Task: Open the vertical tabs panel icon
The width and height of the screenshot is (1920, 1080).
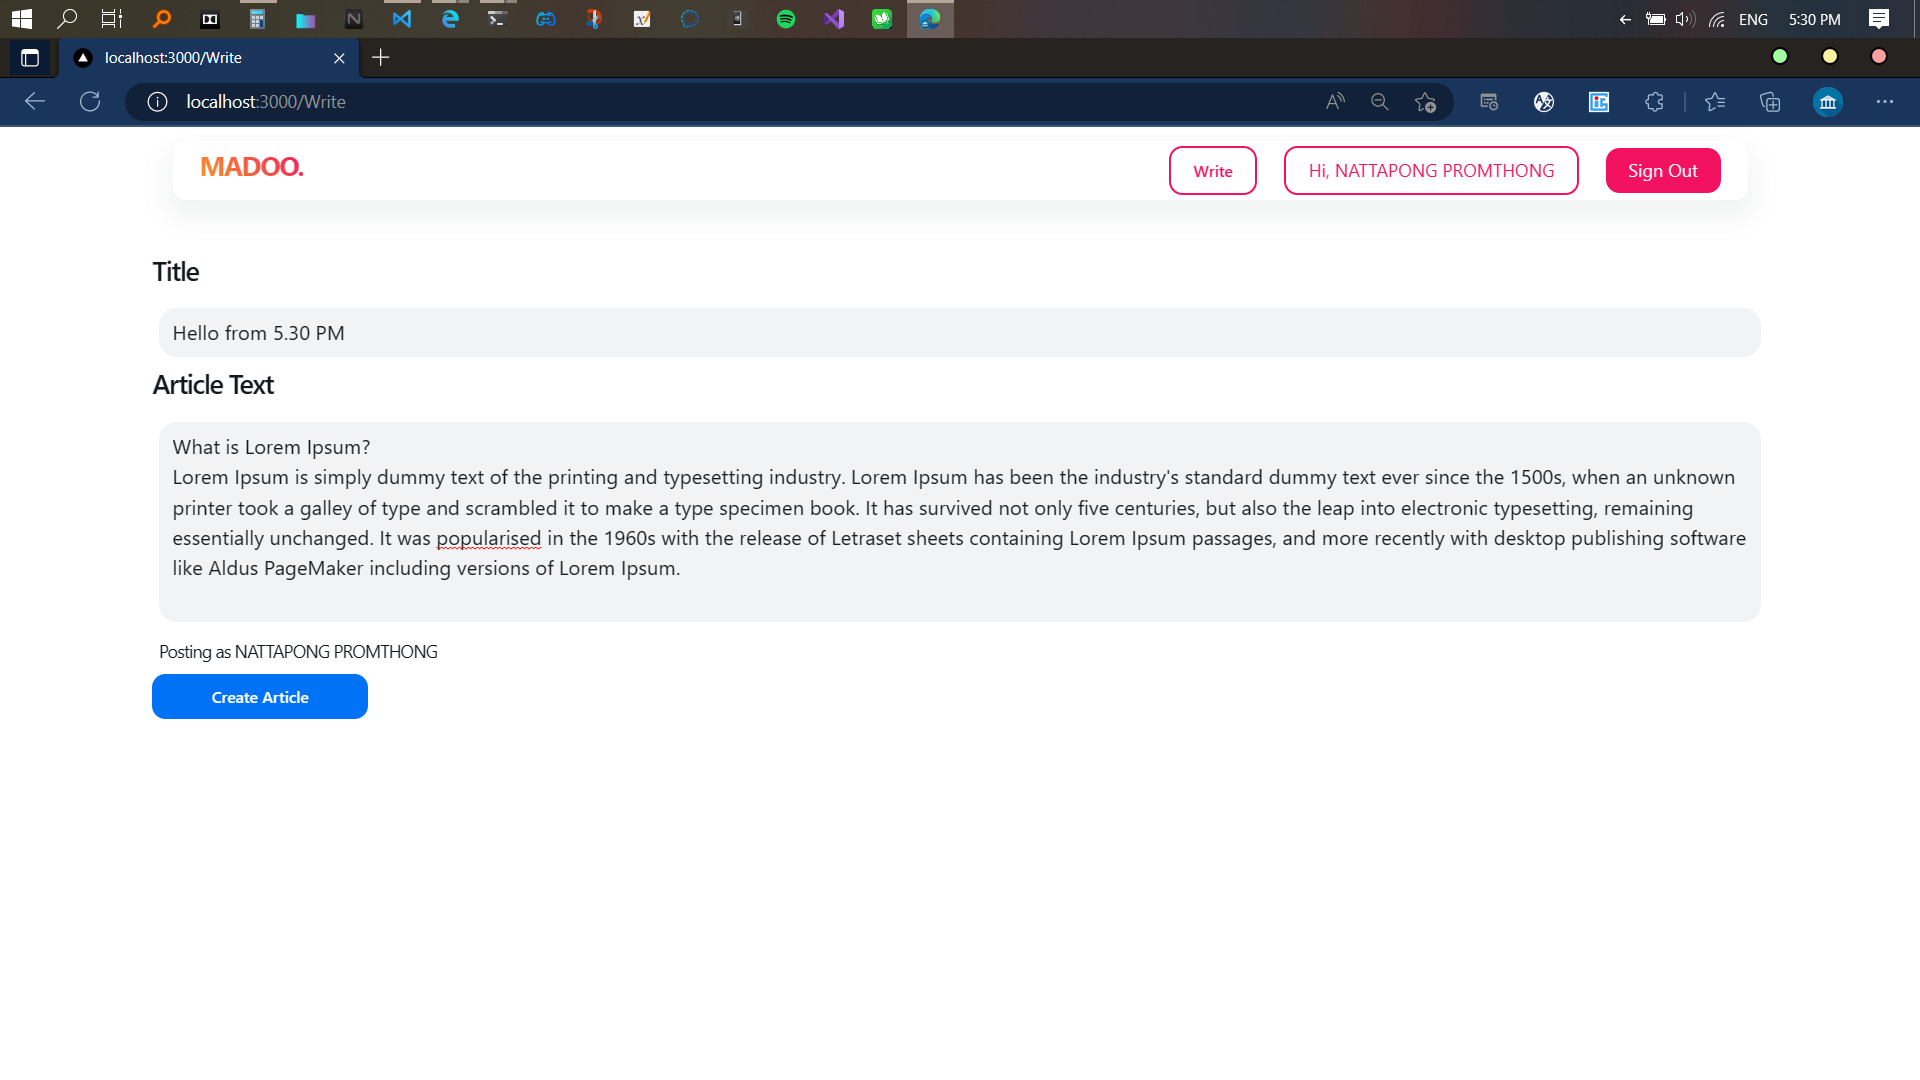Action: (30, 58)
